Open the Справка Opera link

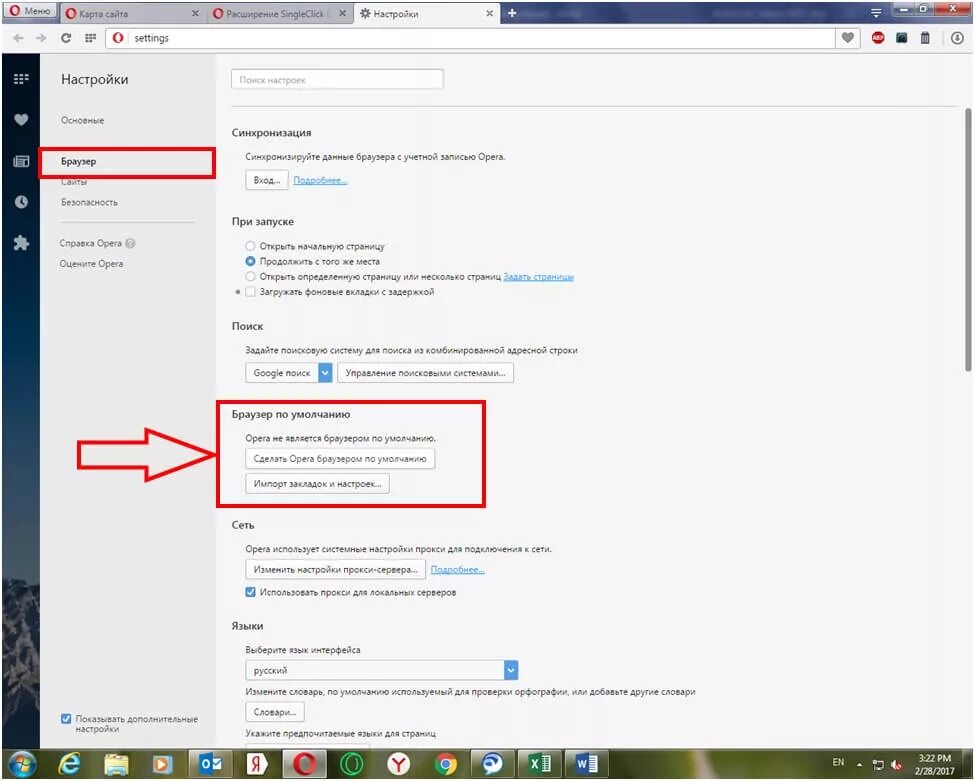coord(91,243)
